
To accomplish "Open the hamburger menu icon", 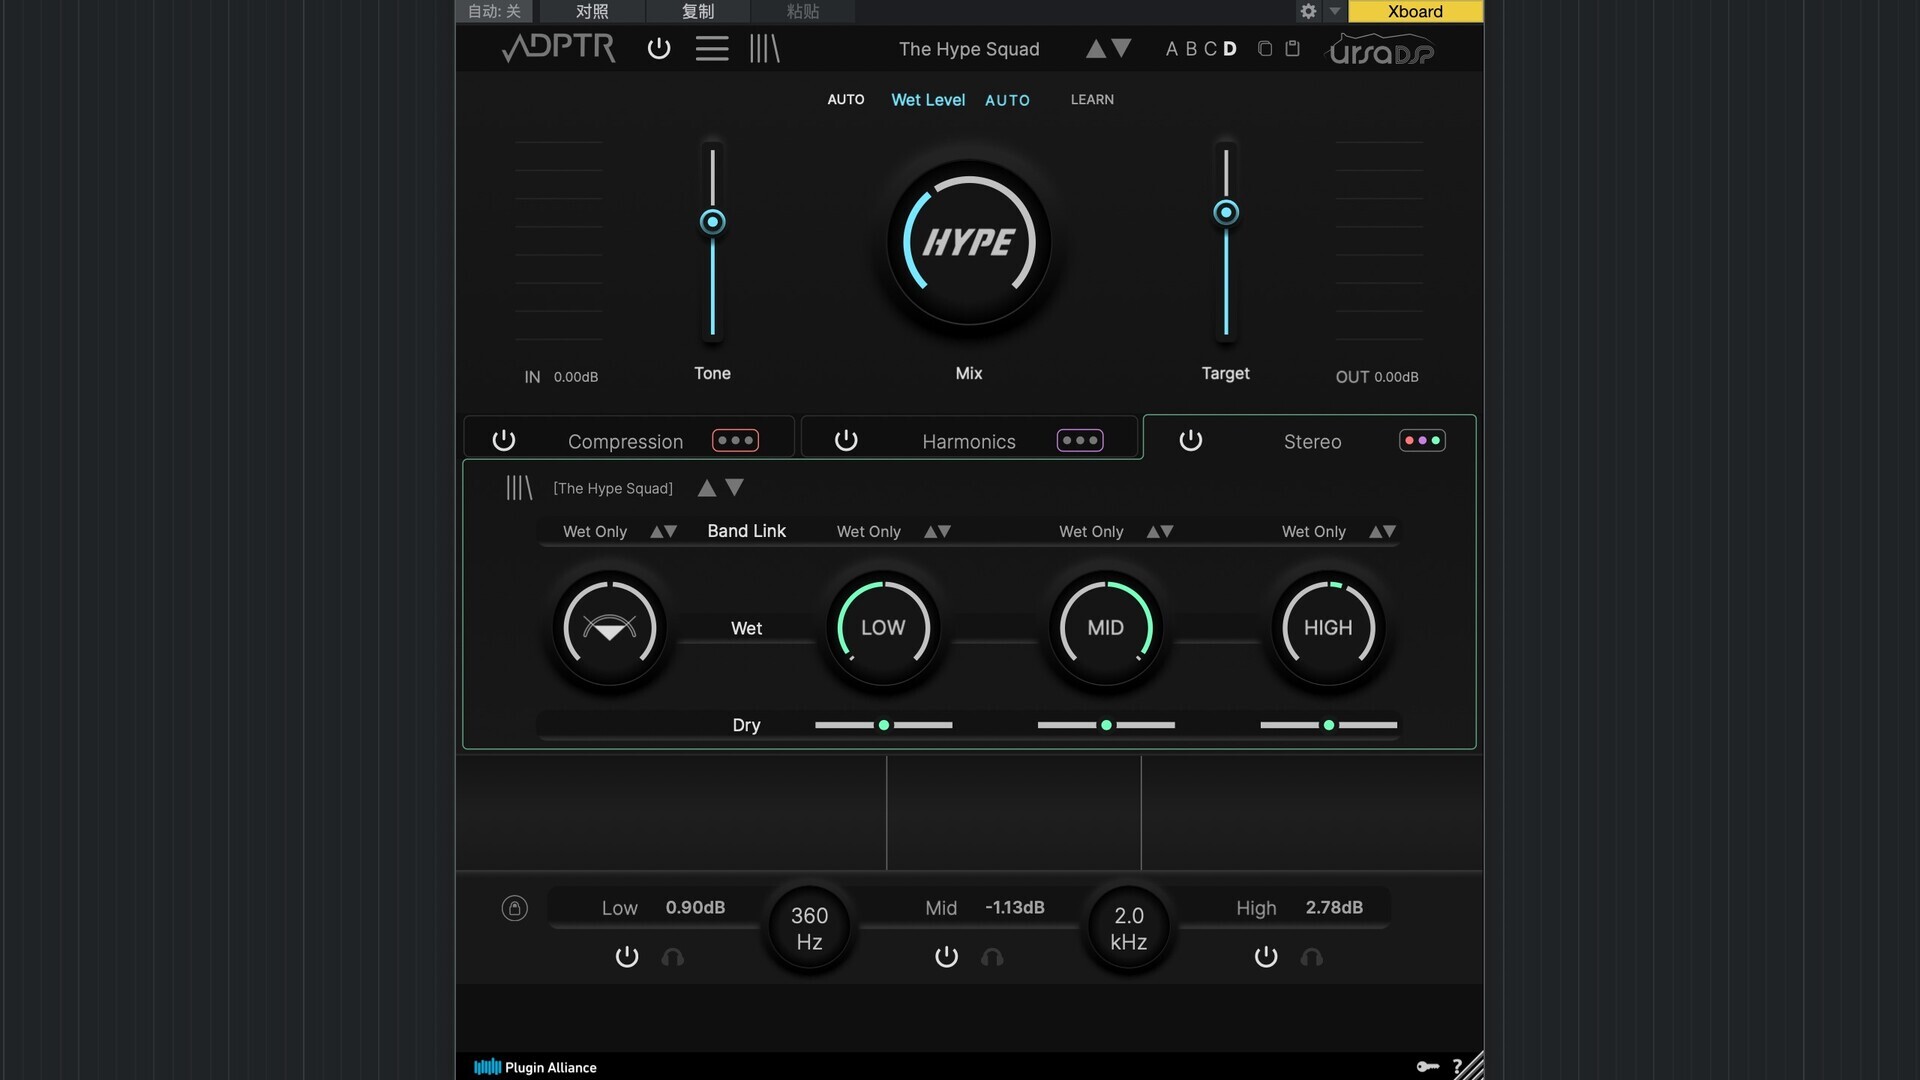I will [712, 48].
